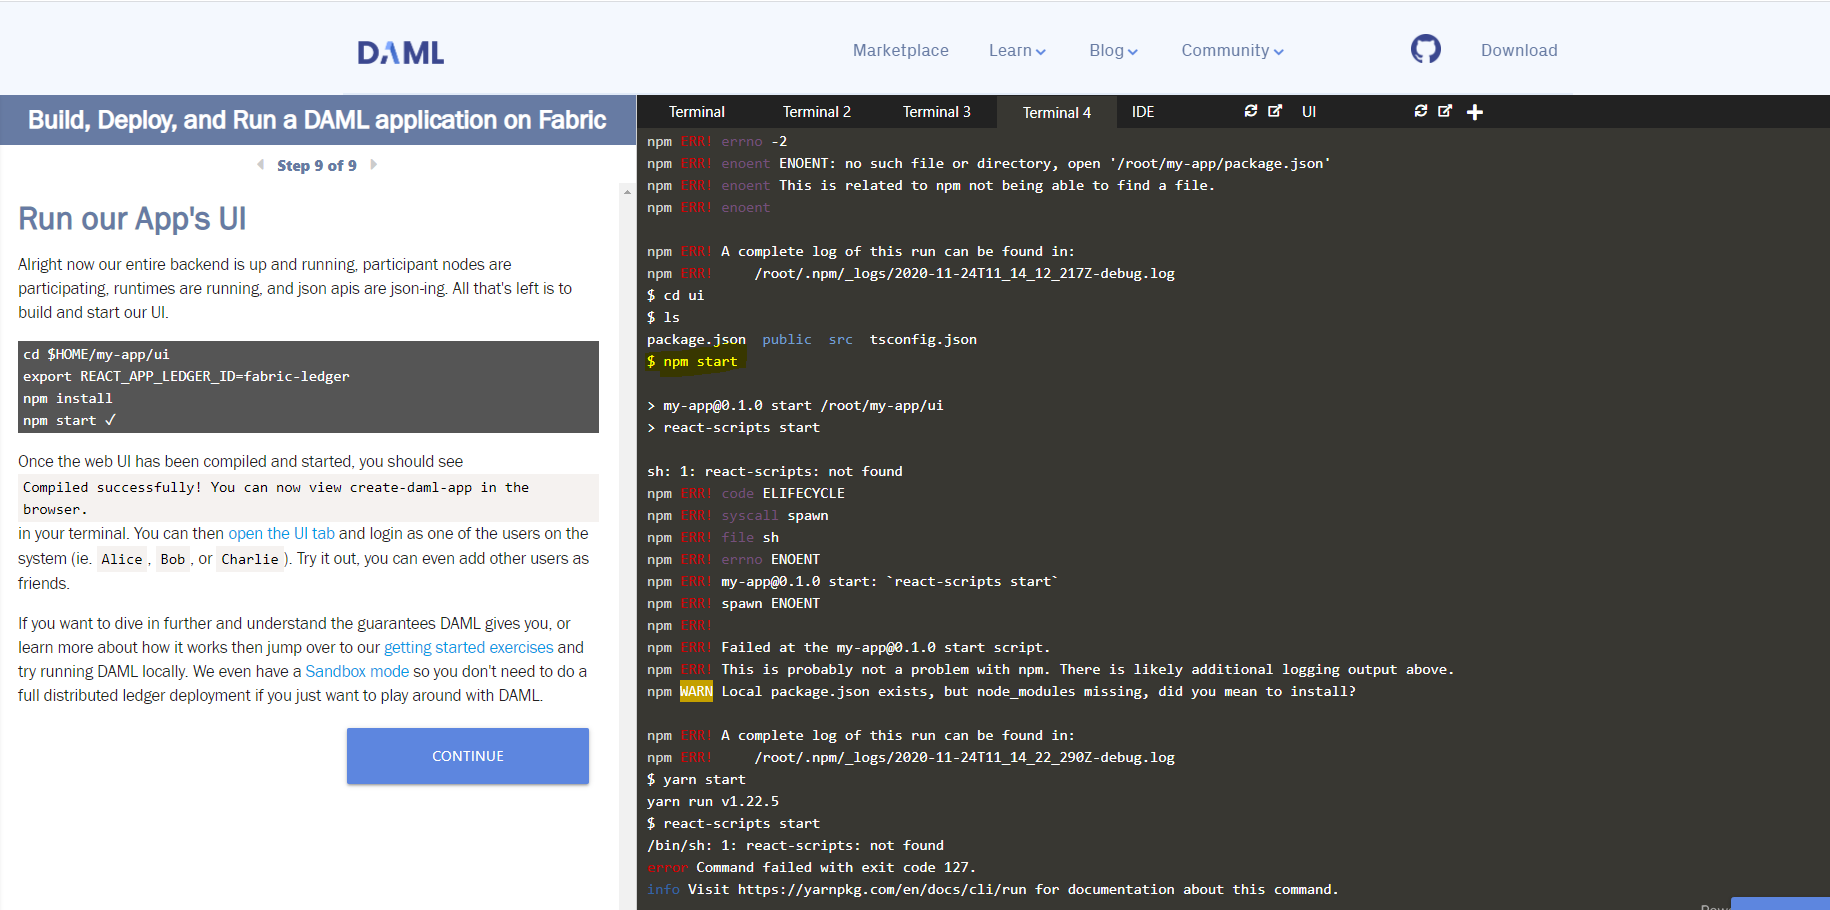Refresh the IDE tab
The image size is (1830, 910).
tap(1250, 111)
